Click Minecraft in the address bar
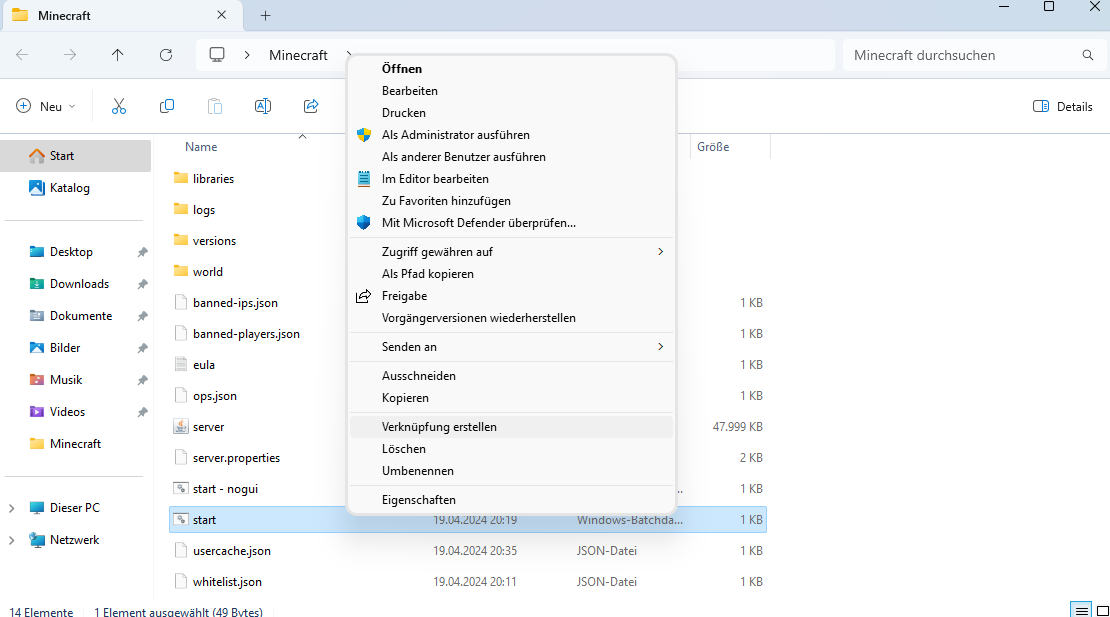The image size is (1110, 617). [x=298, y=55]
